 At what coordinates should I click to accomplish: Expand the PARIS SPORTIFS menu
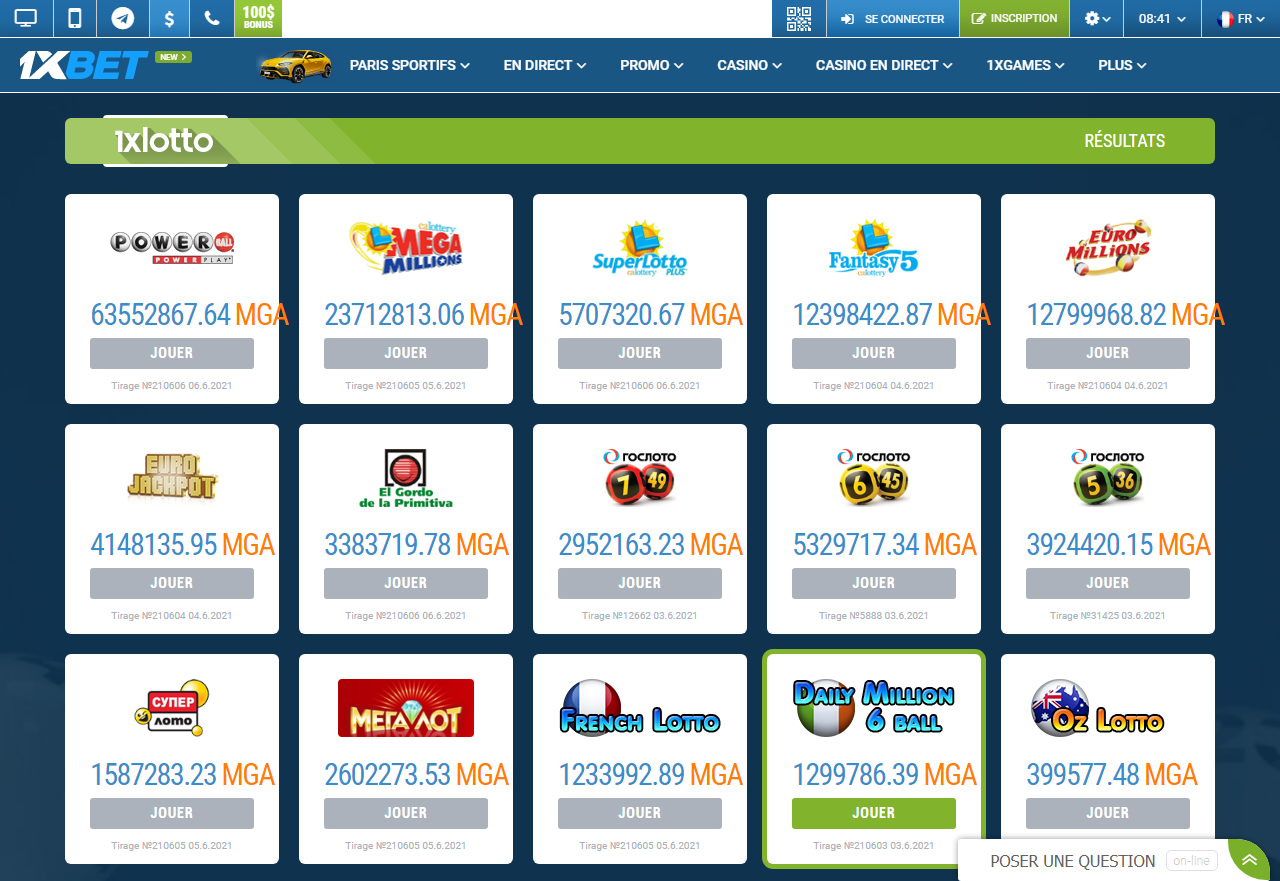point(409,65)
